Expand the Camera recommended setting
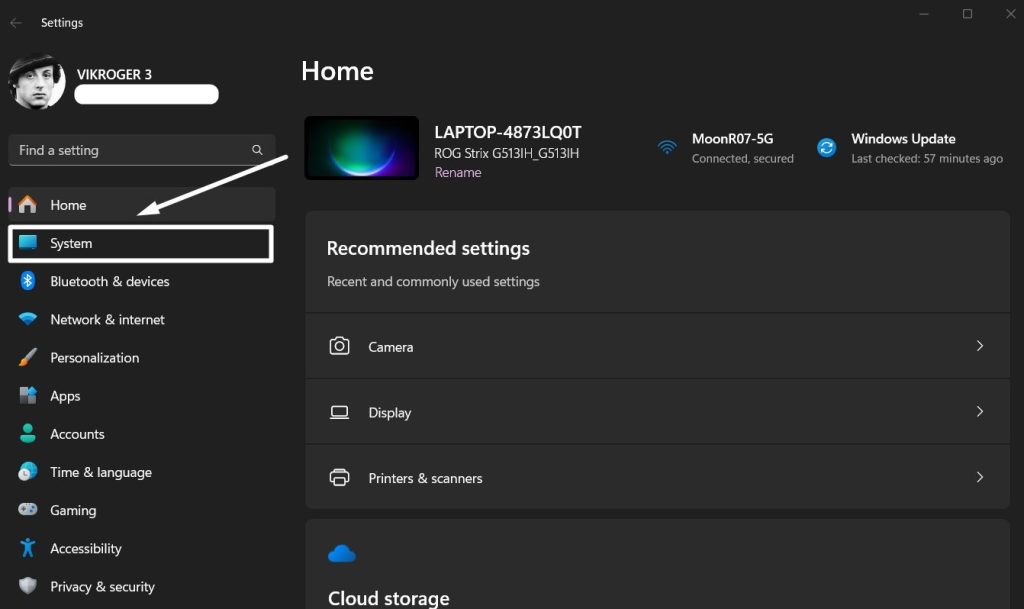The image size is (1024, 609). click(979, 346)
